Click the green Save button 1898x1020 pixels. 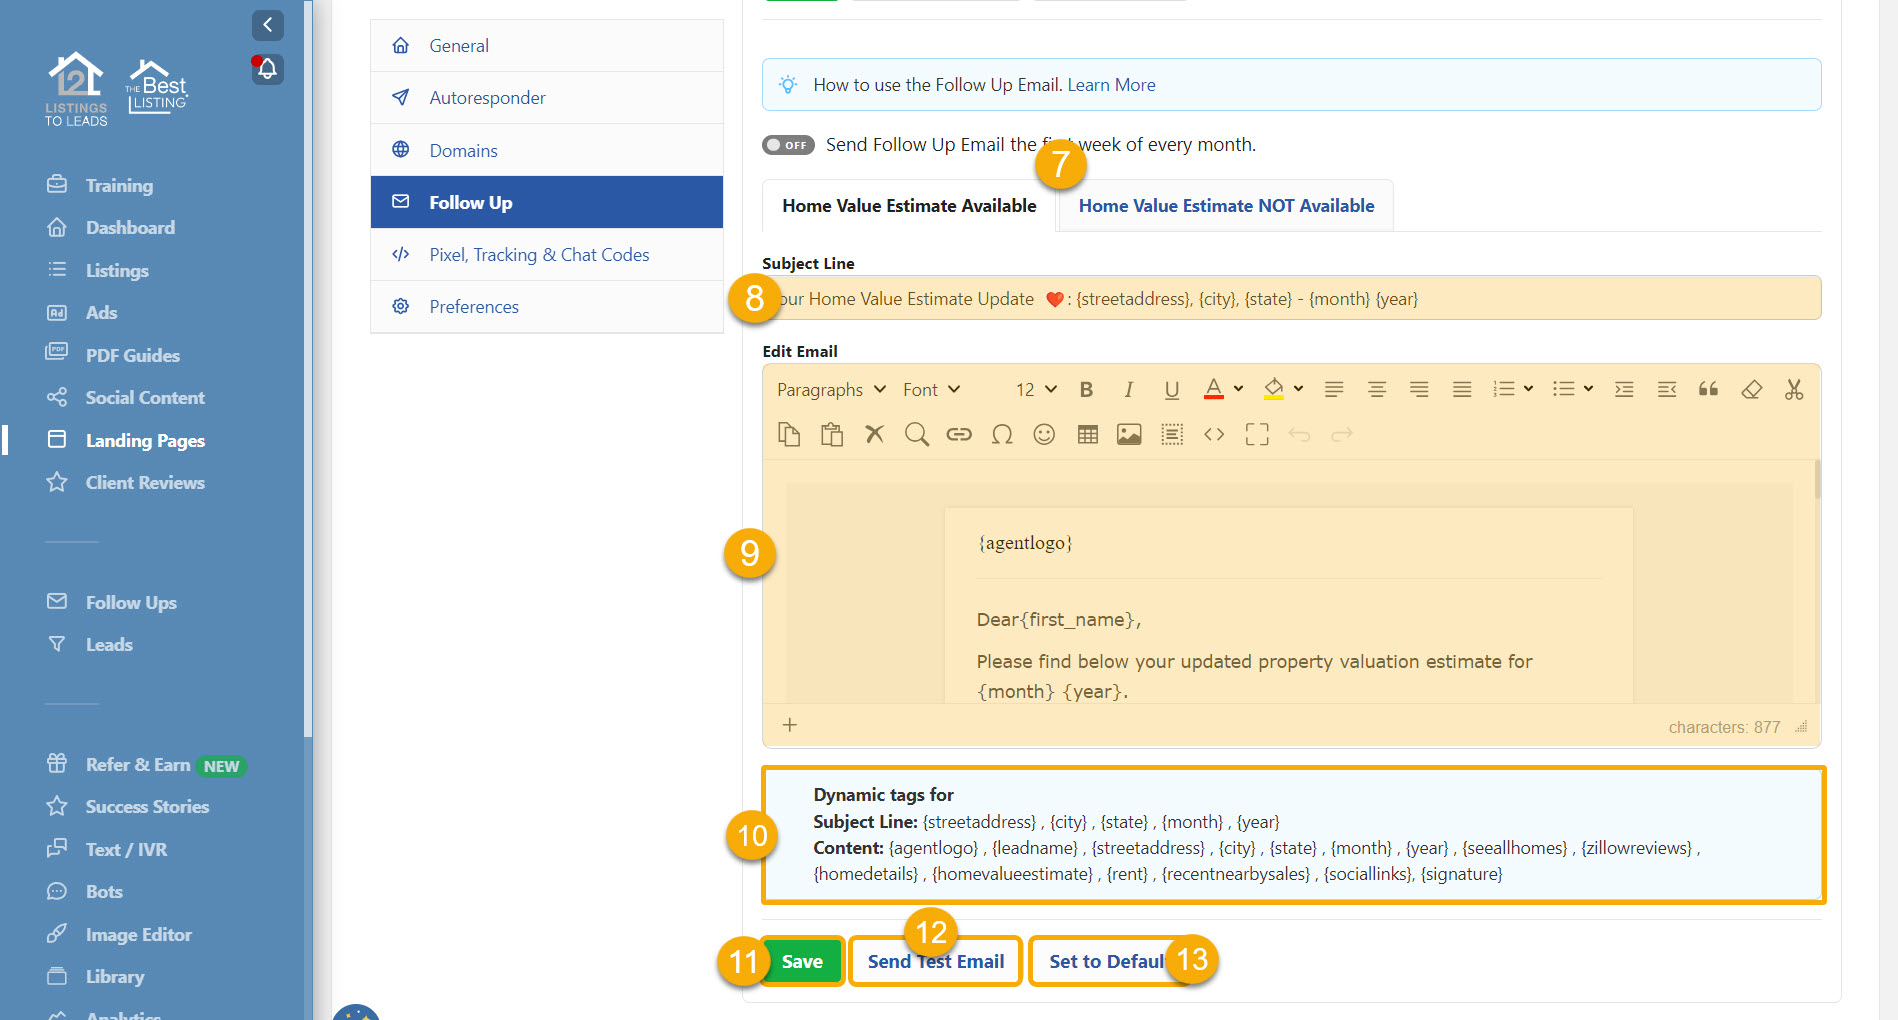coord(802,961)
